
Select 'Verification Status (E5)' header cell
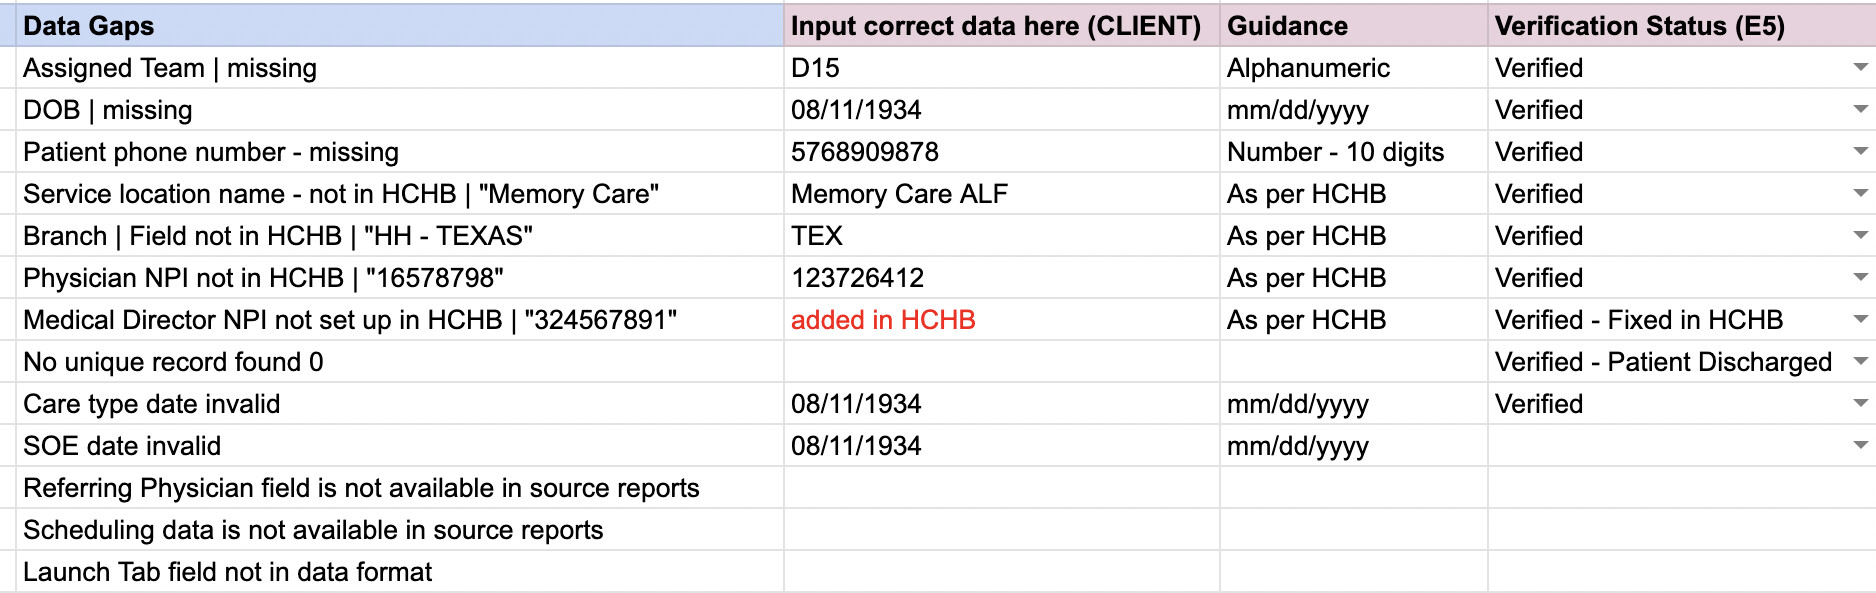[1680, 26]
